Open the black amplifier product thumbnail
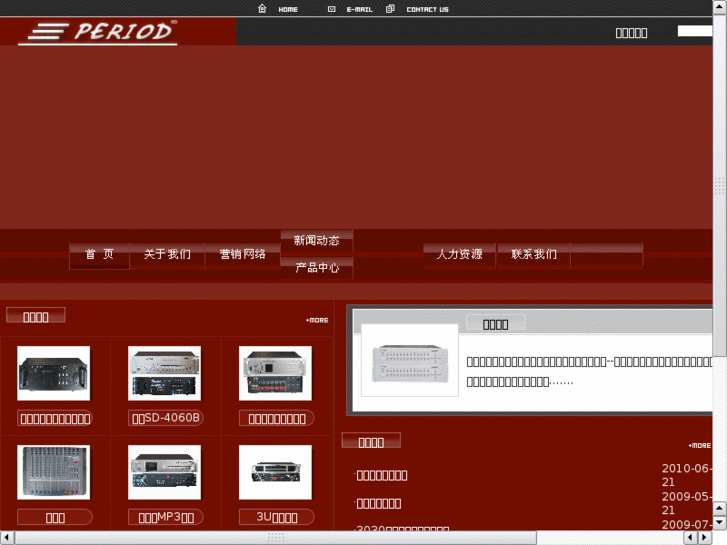The height and width of the screenshot is (545, 727). (53, 373)
